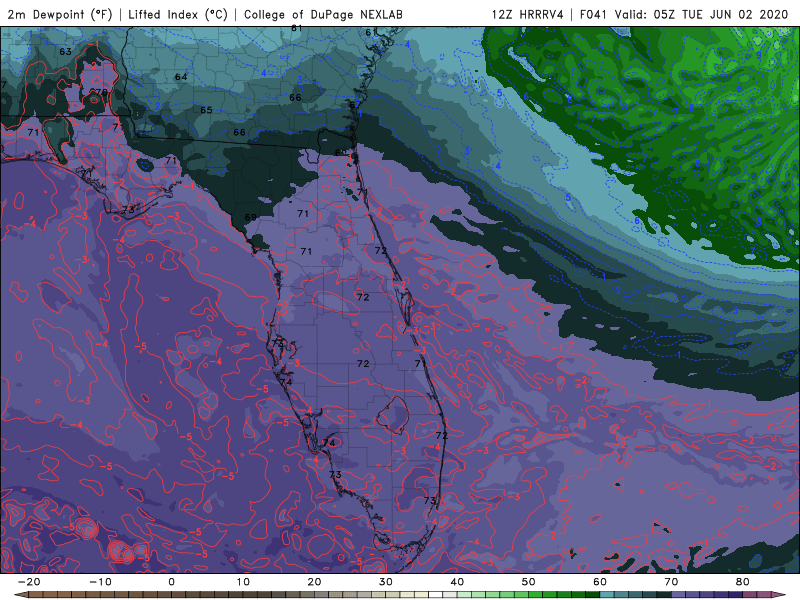Click the positive '20' color scale label

click(314, 582)
